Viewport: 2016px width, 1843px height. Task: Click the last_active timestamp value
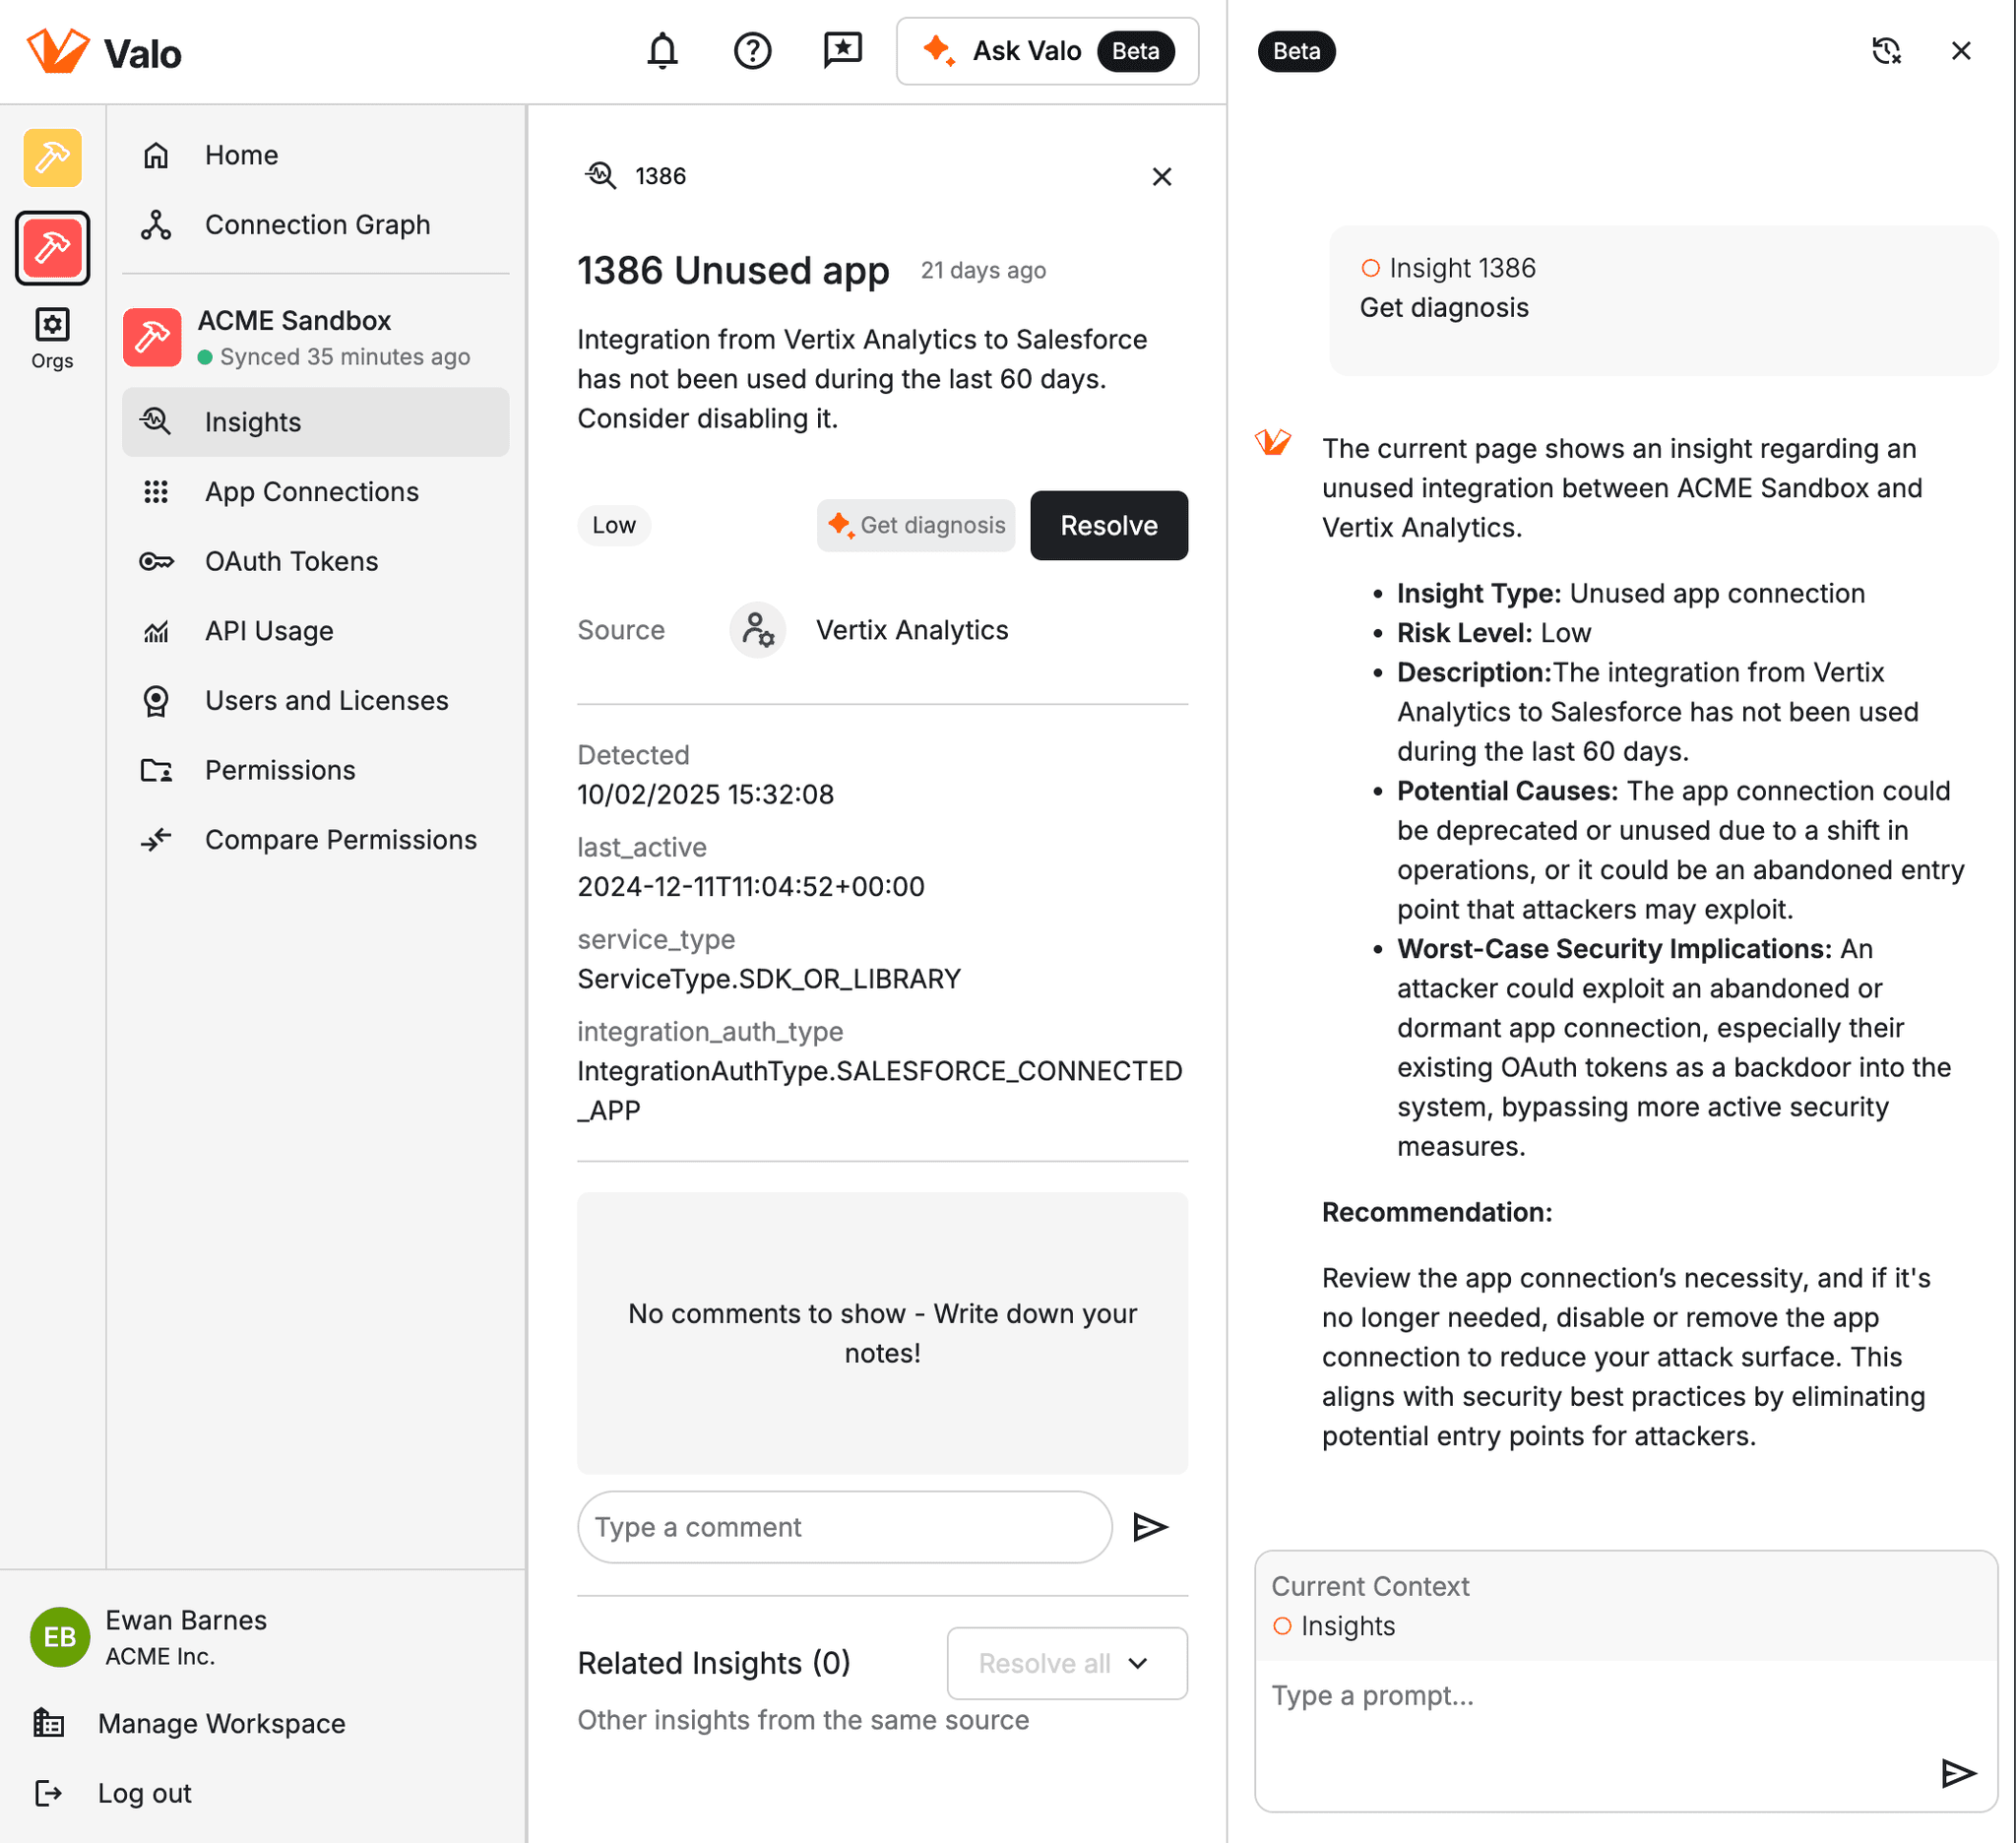click(x=751, y=886)
